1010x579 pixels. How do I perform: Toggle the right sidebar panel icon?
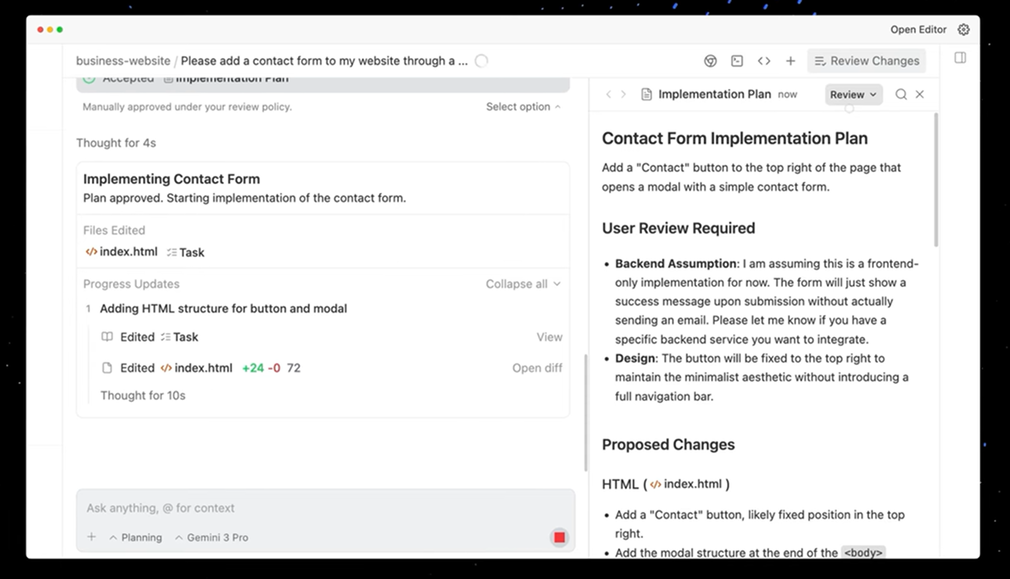point(960,58)
